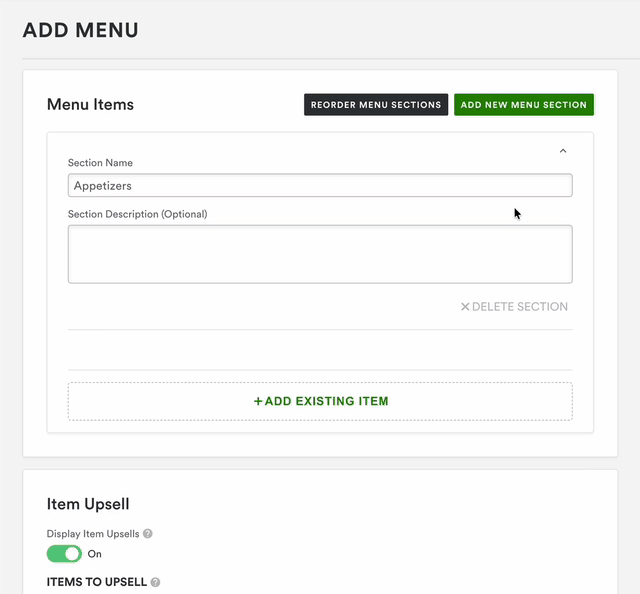Click the Add Existing Item text

pos(327,401)
